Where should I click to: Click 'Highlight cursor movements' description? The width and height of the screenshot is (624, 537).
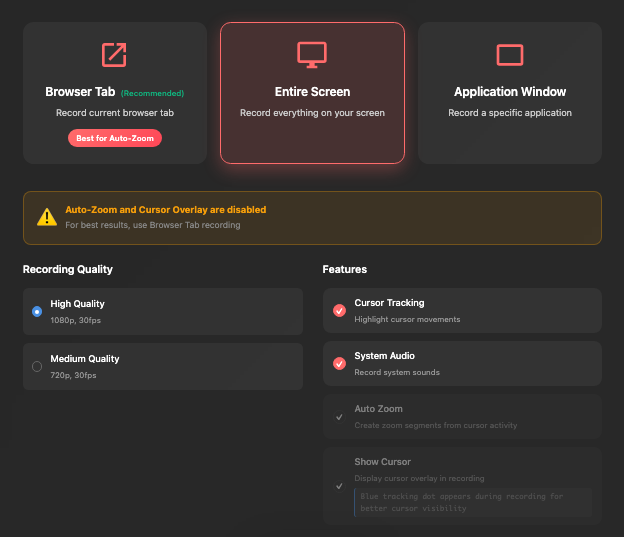pyautogui.click(x=407, y=319)
